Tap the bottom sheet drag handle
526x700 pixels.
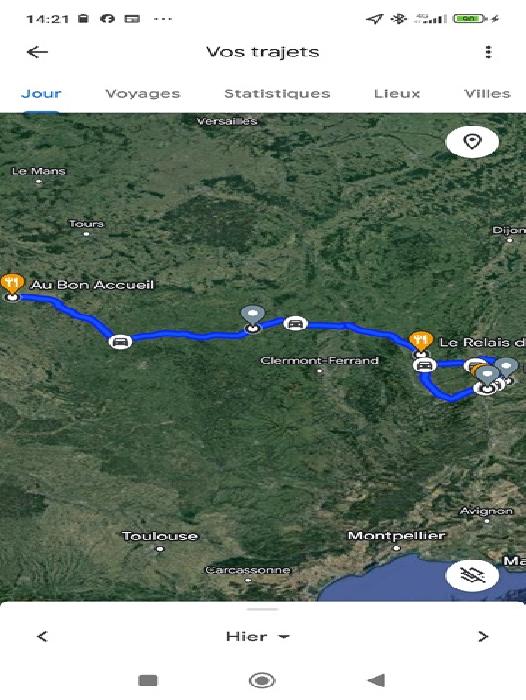pos(263,609)
